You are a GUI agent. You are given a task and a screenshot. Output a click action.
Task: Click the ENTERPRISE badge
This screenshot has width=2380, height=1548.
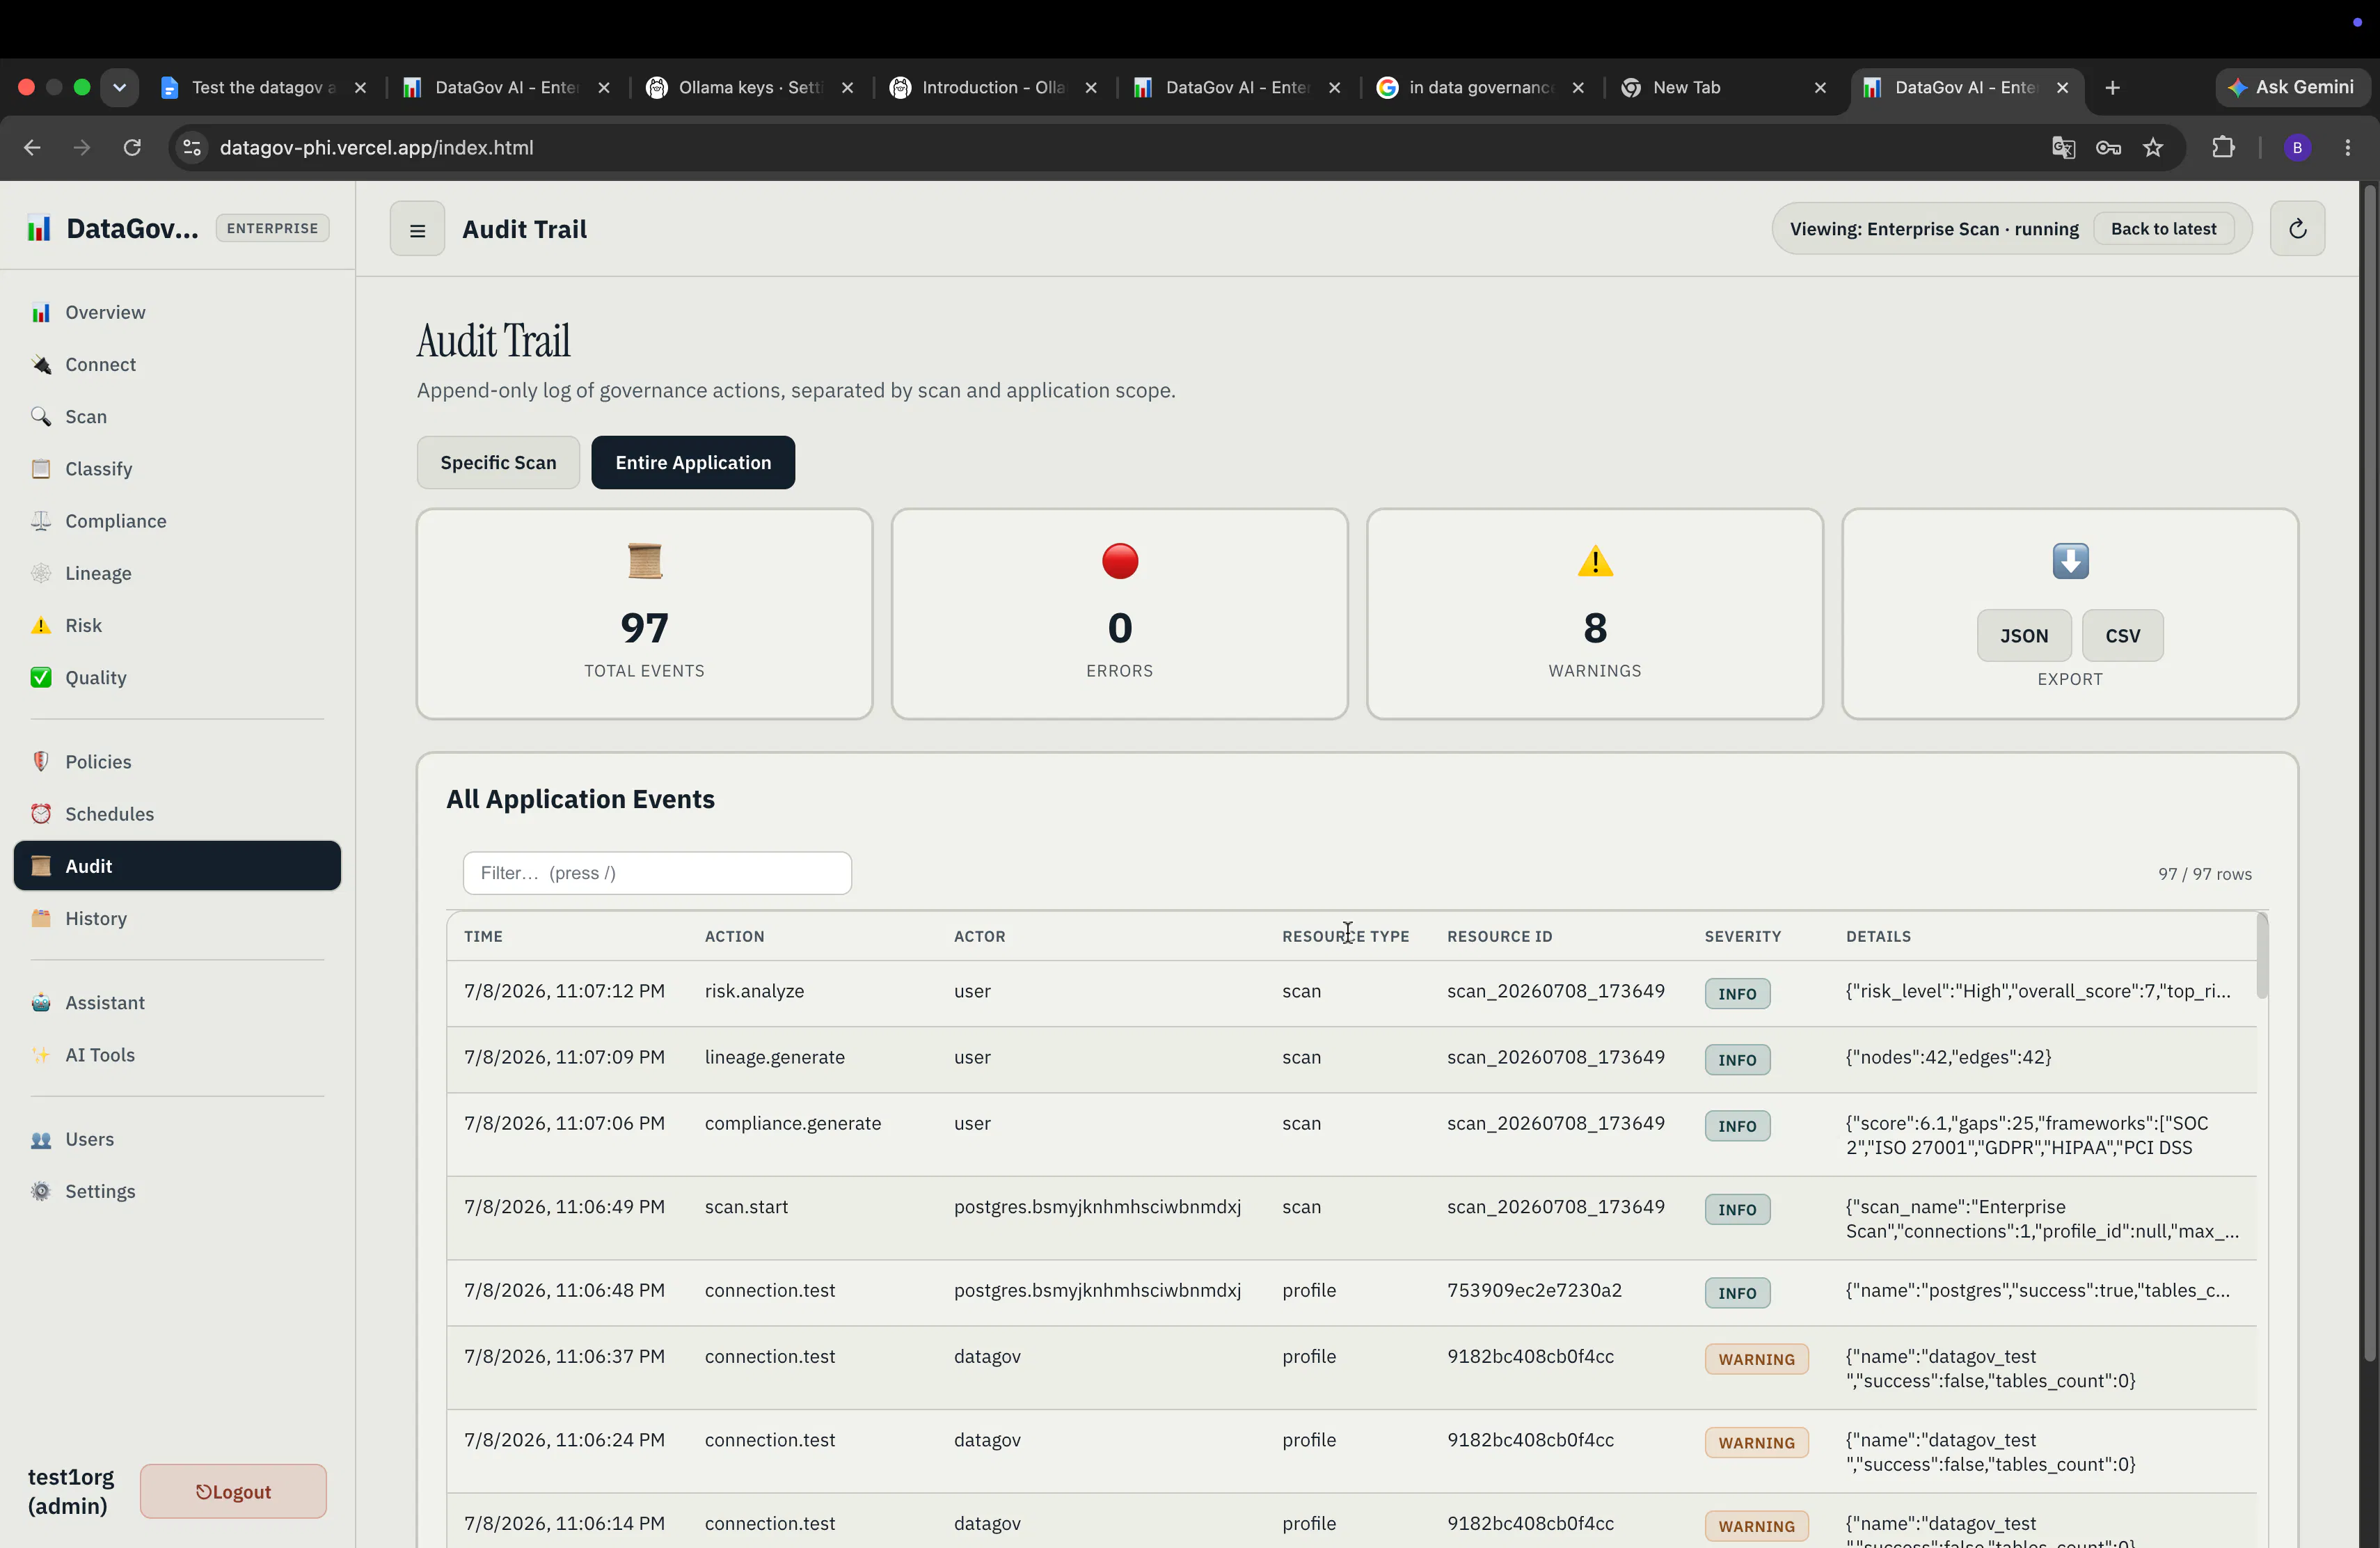272,228
